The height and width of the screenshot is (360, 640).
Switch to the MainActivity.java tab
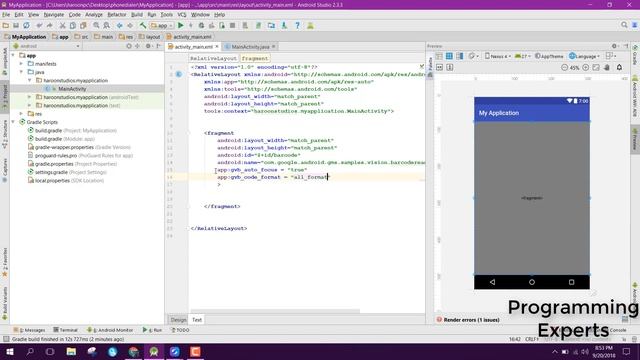pyautogui.click(x=250, y=47)
